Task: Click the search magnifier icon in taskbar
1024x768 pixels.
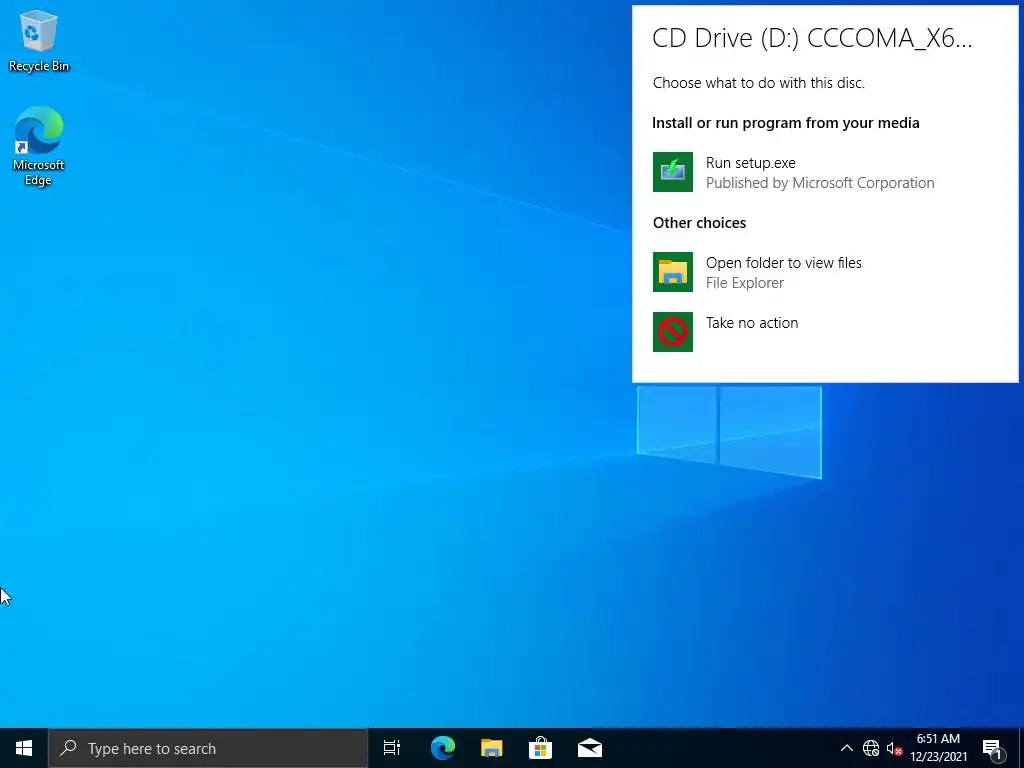Action: (x=68, y=748)
